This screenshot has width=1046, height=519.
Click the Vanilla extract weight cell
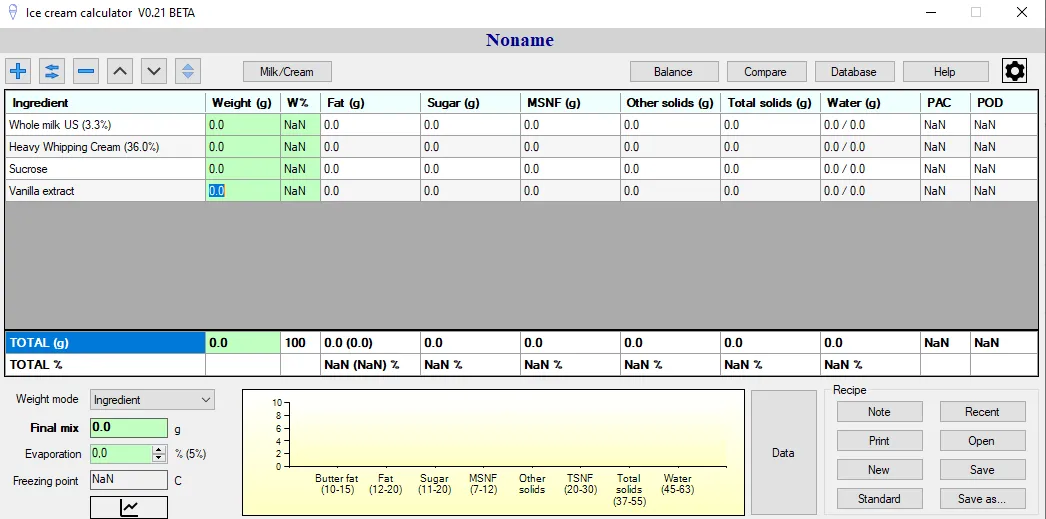pos(243,191)
